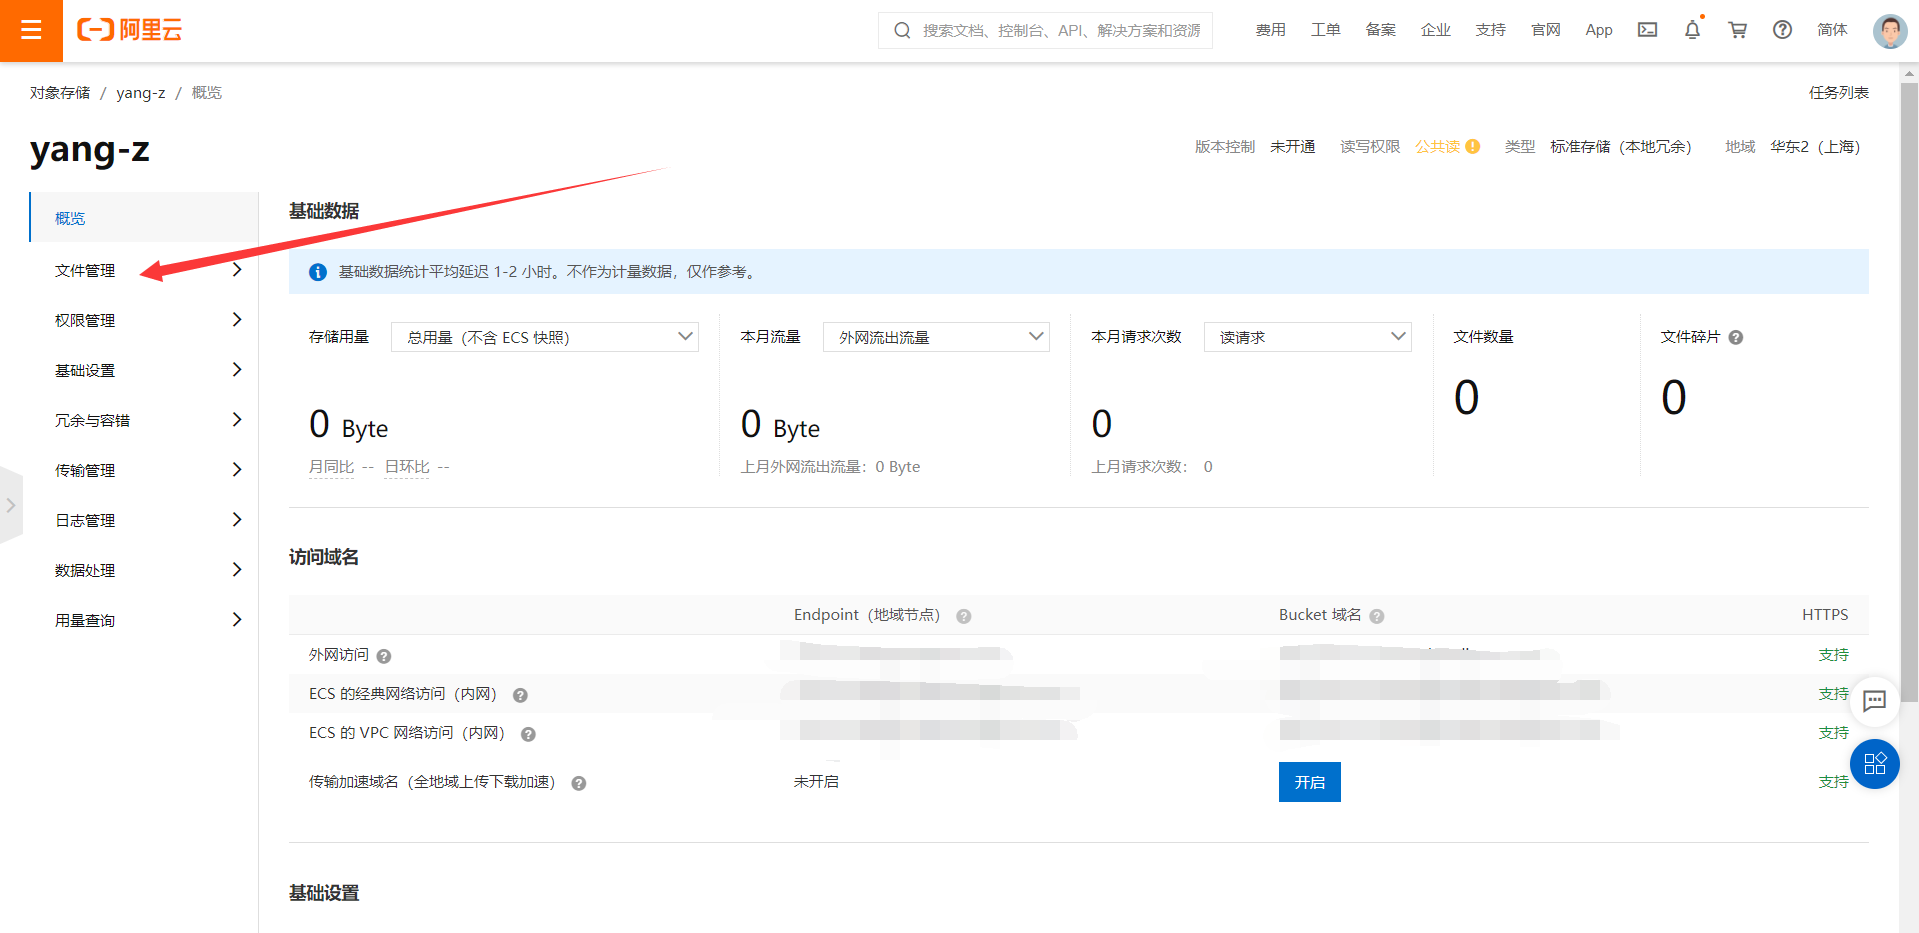Open the help question mark icon
1919x933 pixels.
coord(1782,30)
